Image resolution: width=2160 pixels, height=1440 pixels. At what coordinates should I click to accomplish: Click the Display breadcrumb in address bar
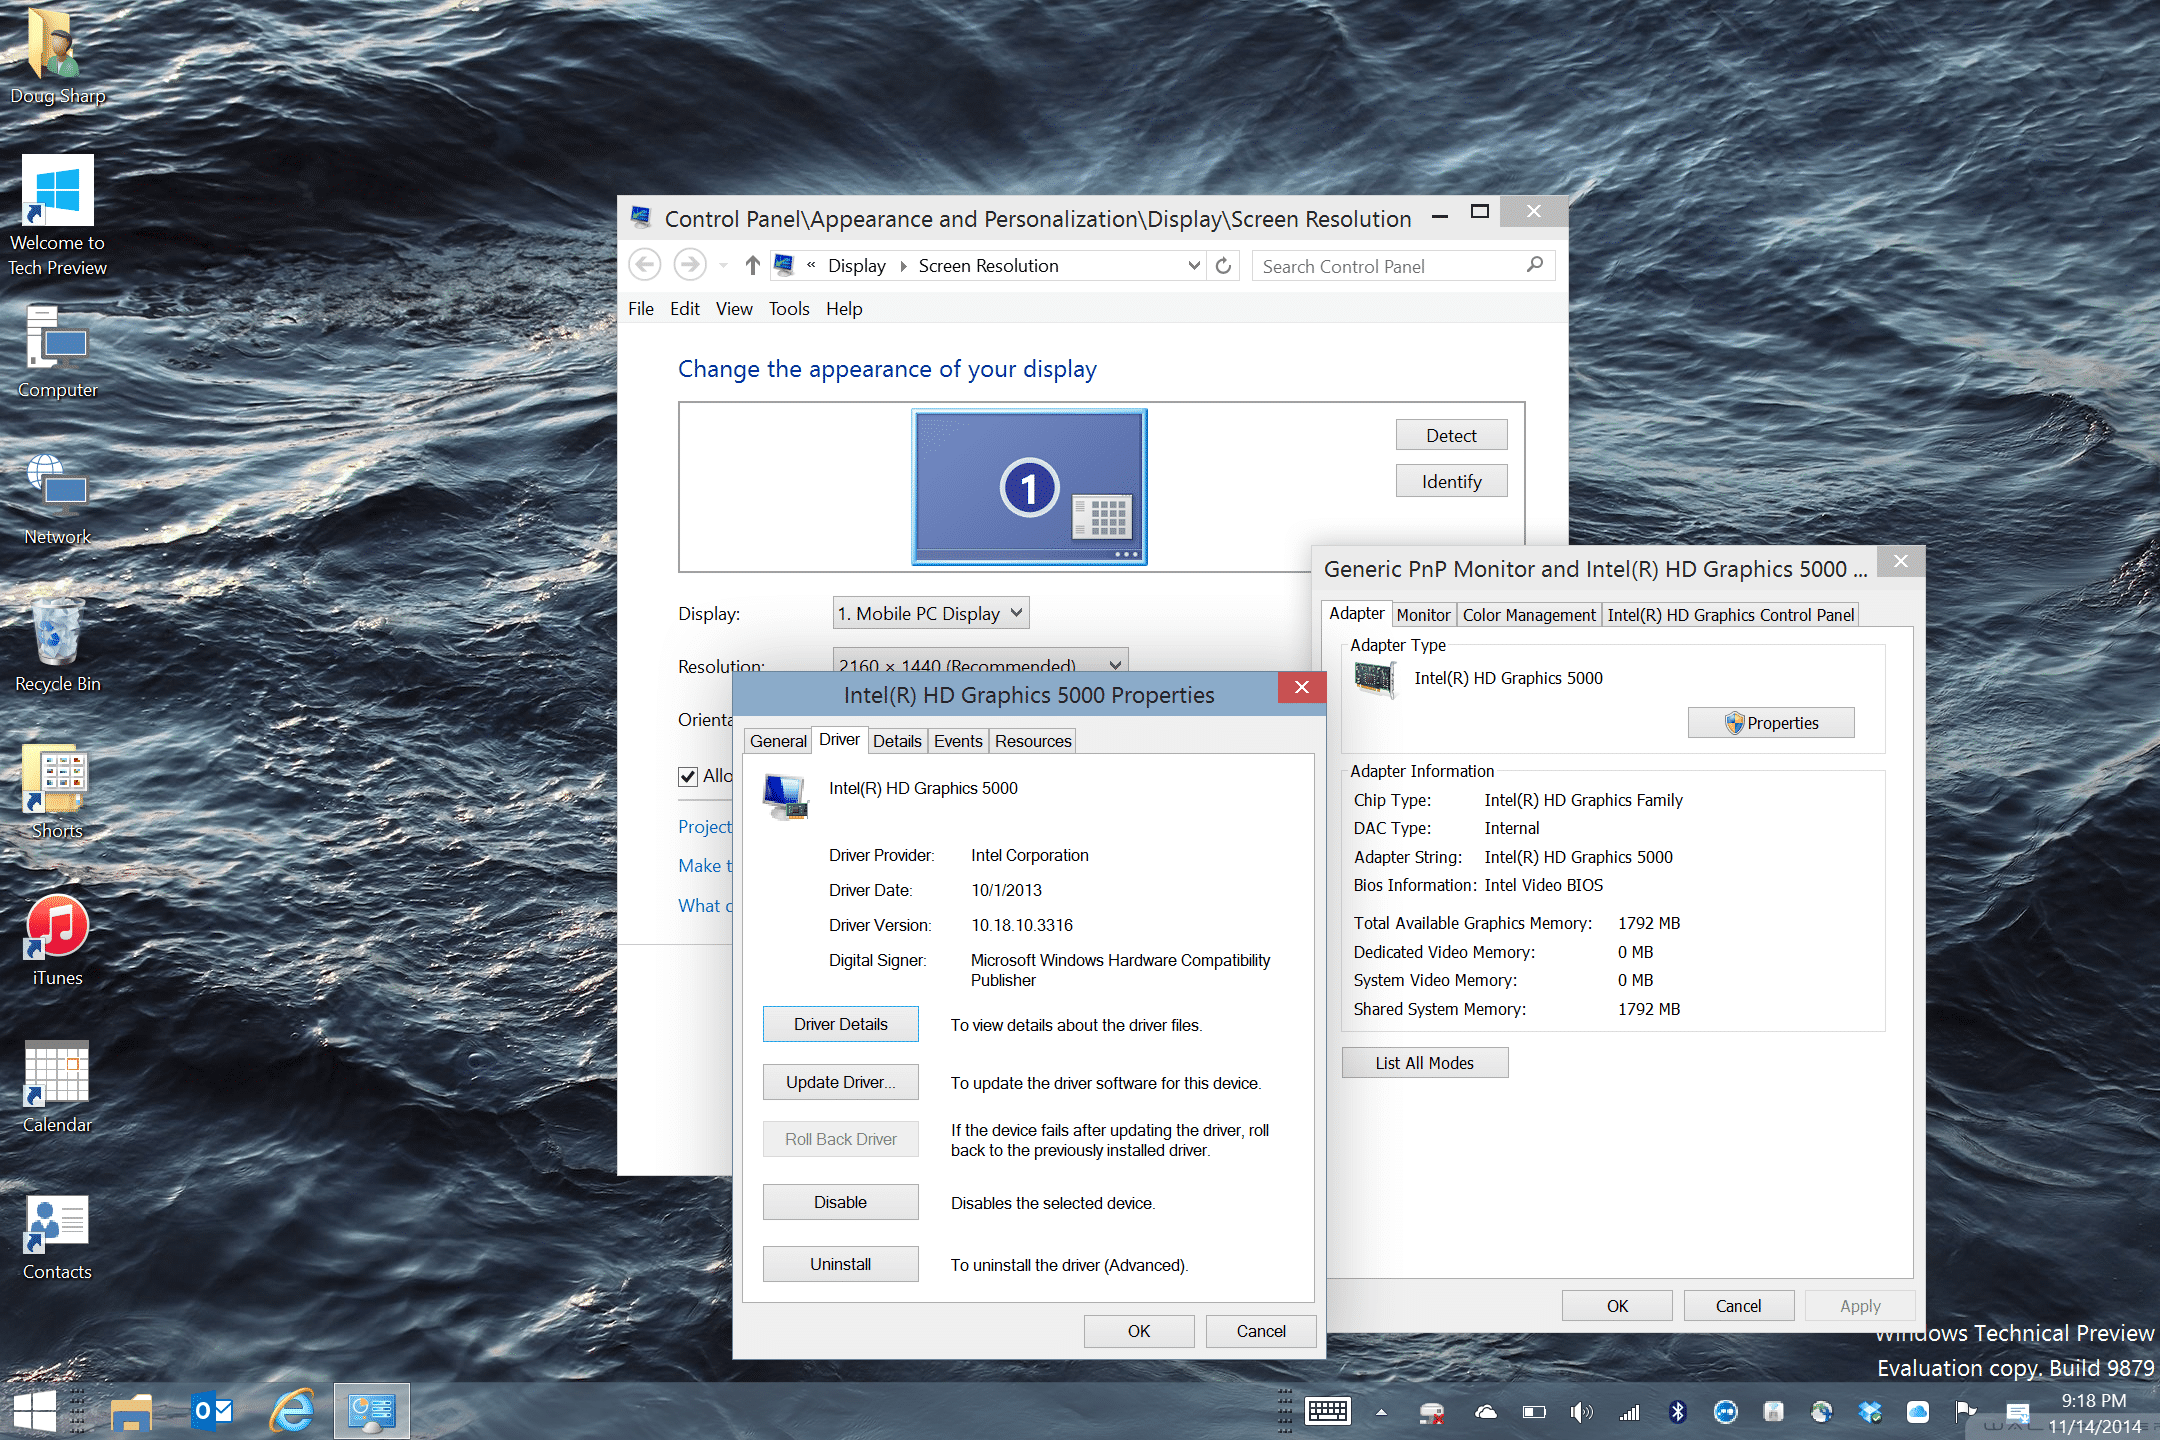pos(857,265)
